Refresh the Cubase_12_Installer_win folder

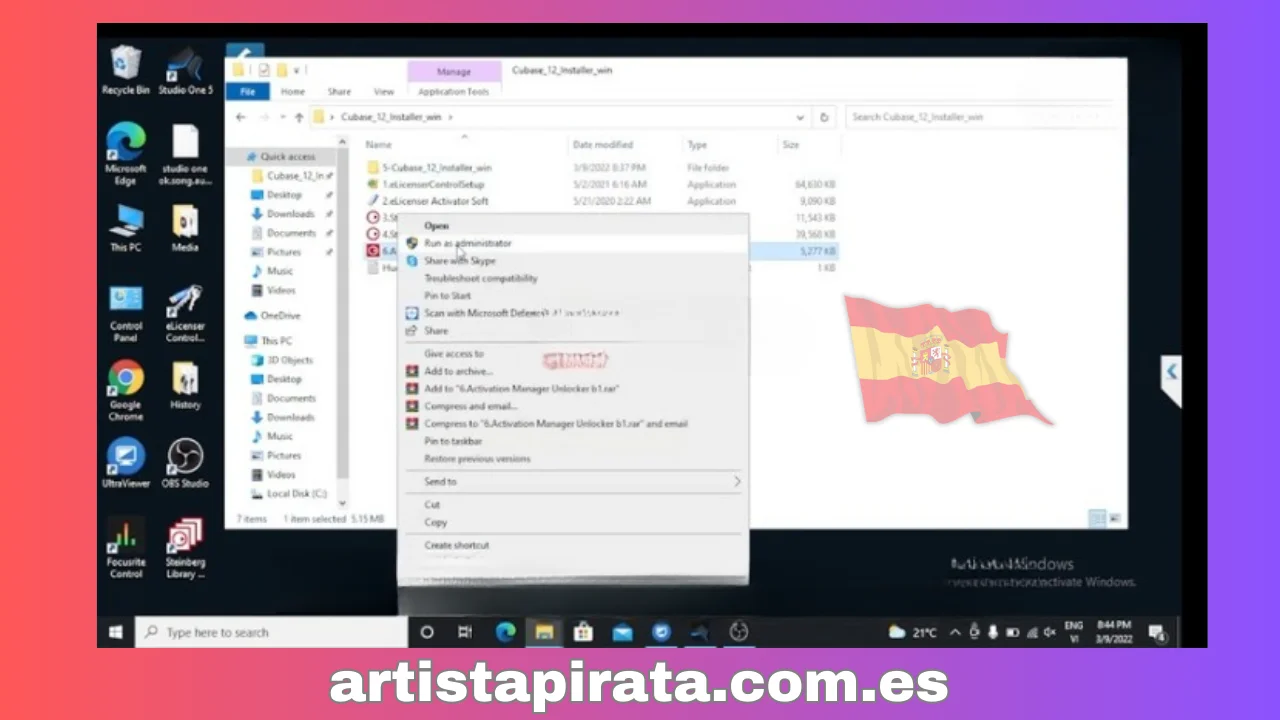pyautogui.click(x=824, y=117)
